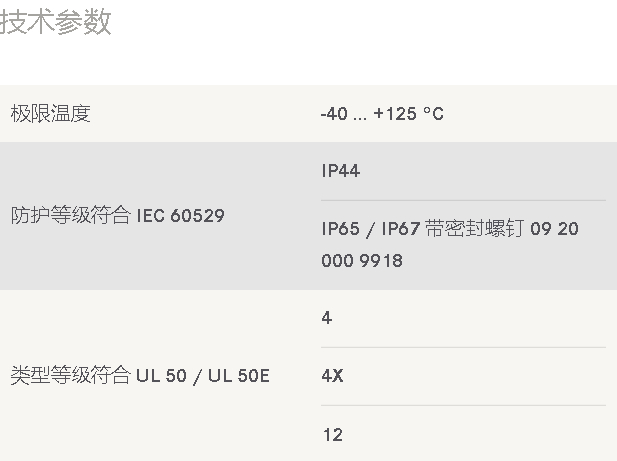The height and width of the screenshot is (461, 617).
Task: Click the -40 ... +125 °C value
Action: [x=382, y=114]
